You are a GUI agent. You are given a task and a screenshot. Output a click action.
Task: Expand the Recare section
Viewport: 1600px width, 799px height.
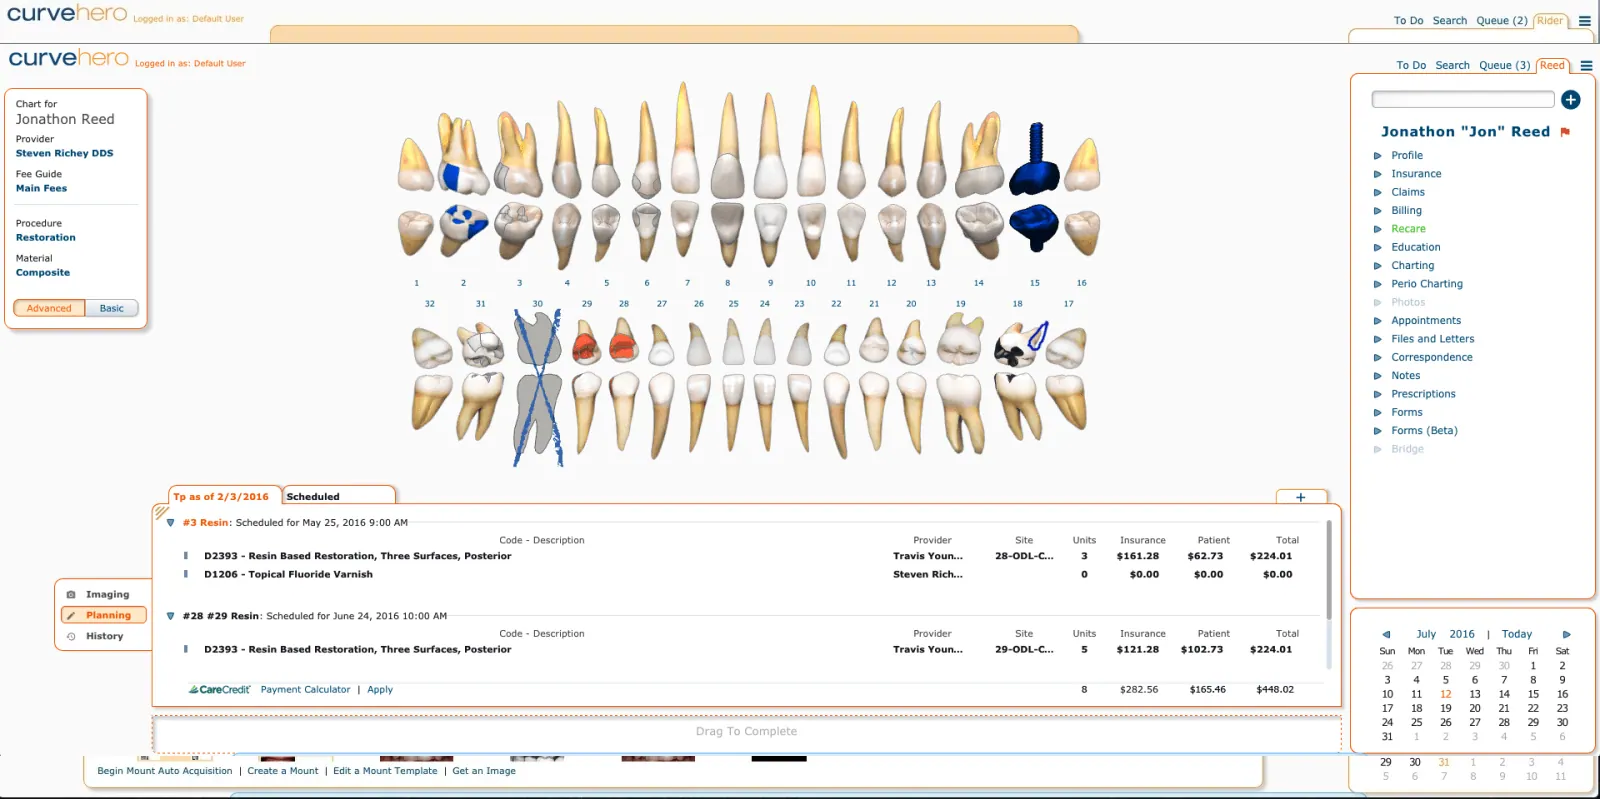pos(1377,229)
